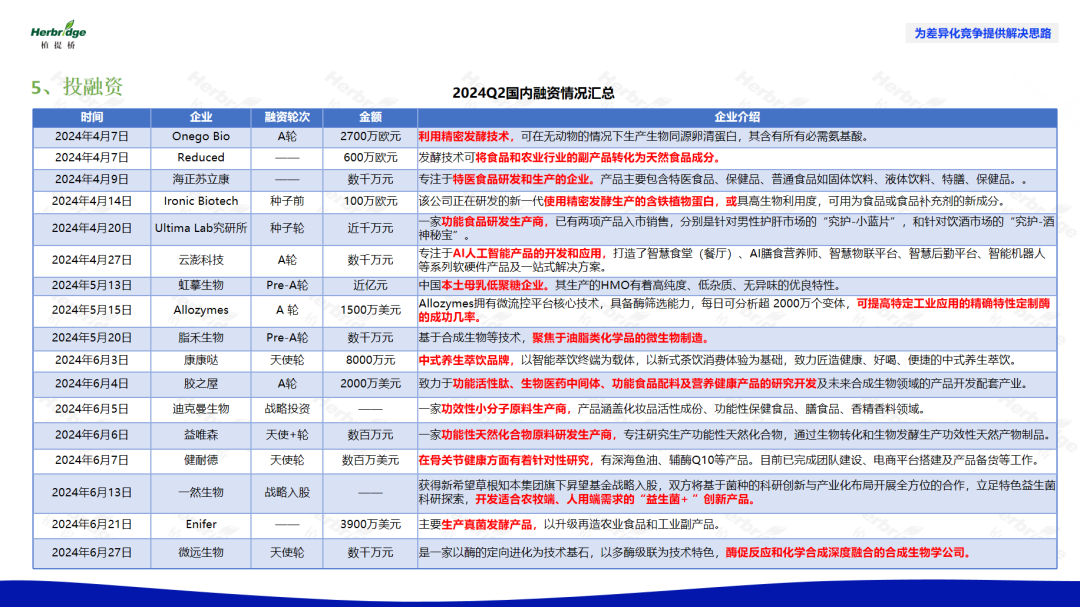The width and height of the screenshot is (1080, 607).
Task: Select the 8000万元 amount cell
Action: (x=370, y=360)
